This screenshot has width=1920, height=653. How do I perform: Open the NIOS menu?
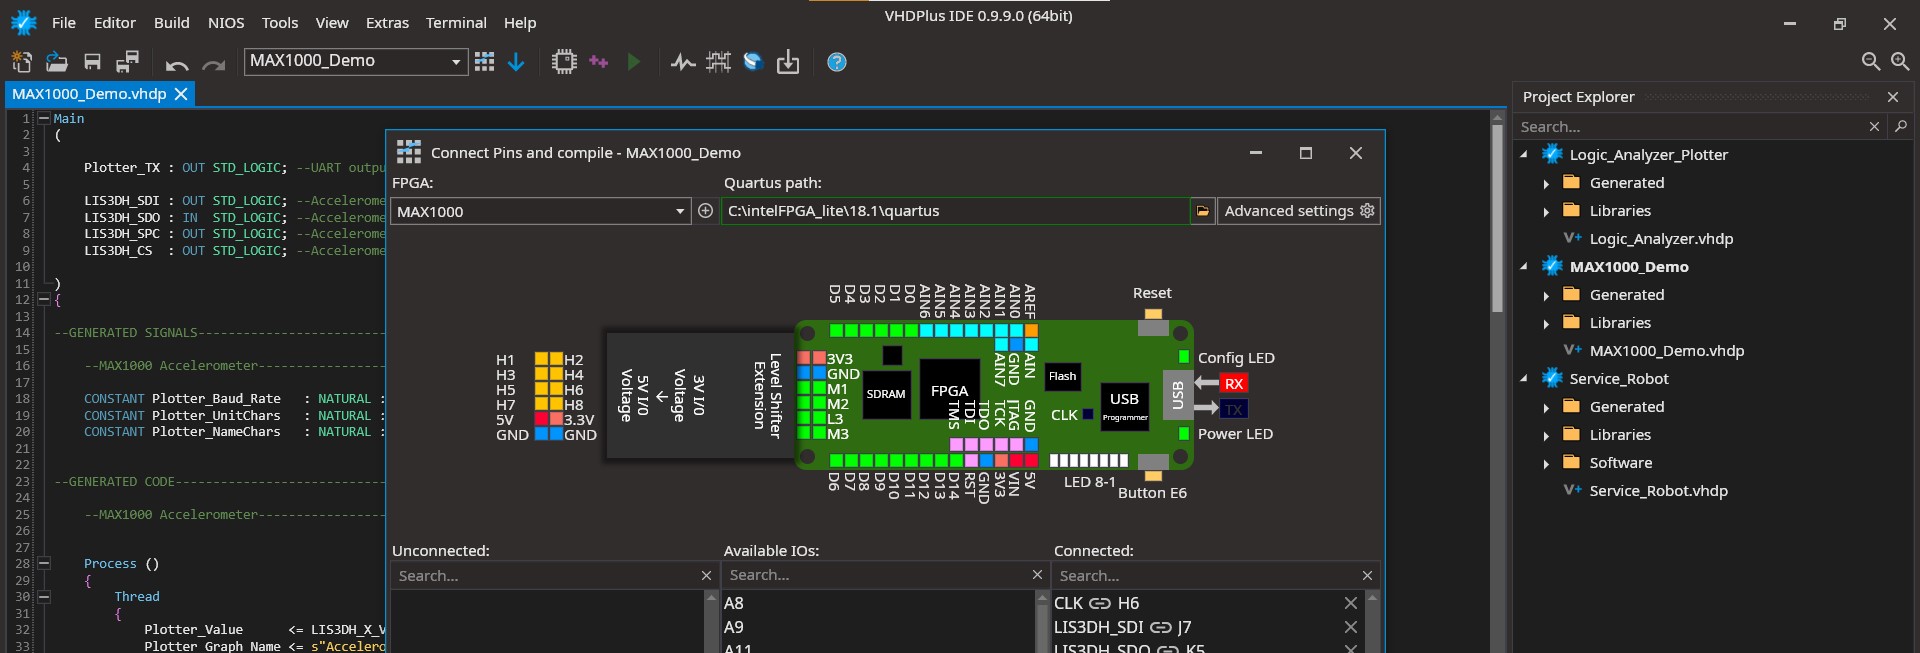pos(226,22)
